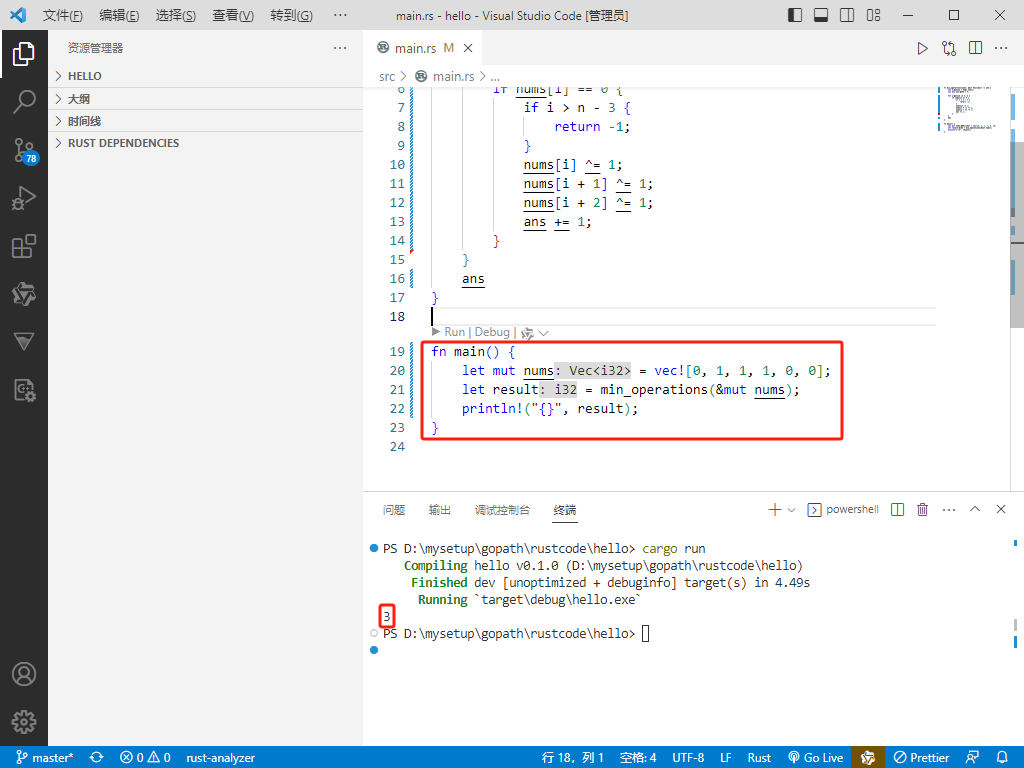Toggle bottom panel layout icon
Viewport: 1024px width, 768px height.
coord(821,15)
